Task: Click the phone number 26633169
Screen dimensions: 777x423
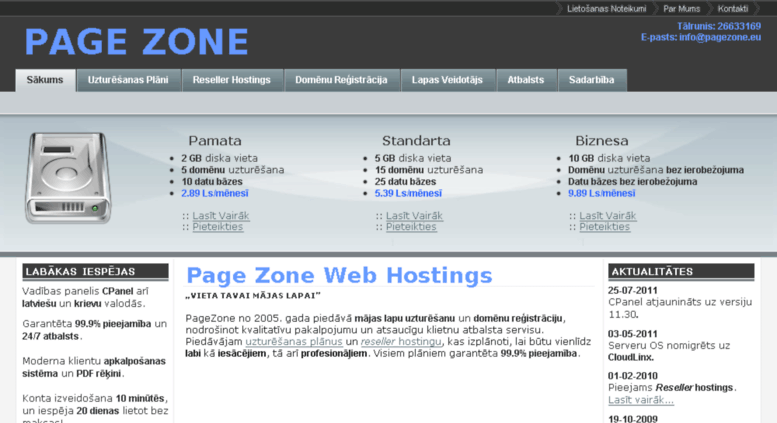Action: pos(739,26)
